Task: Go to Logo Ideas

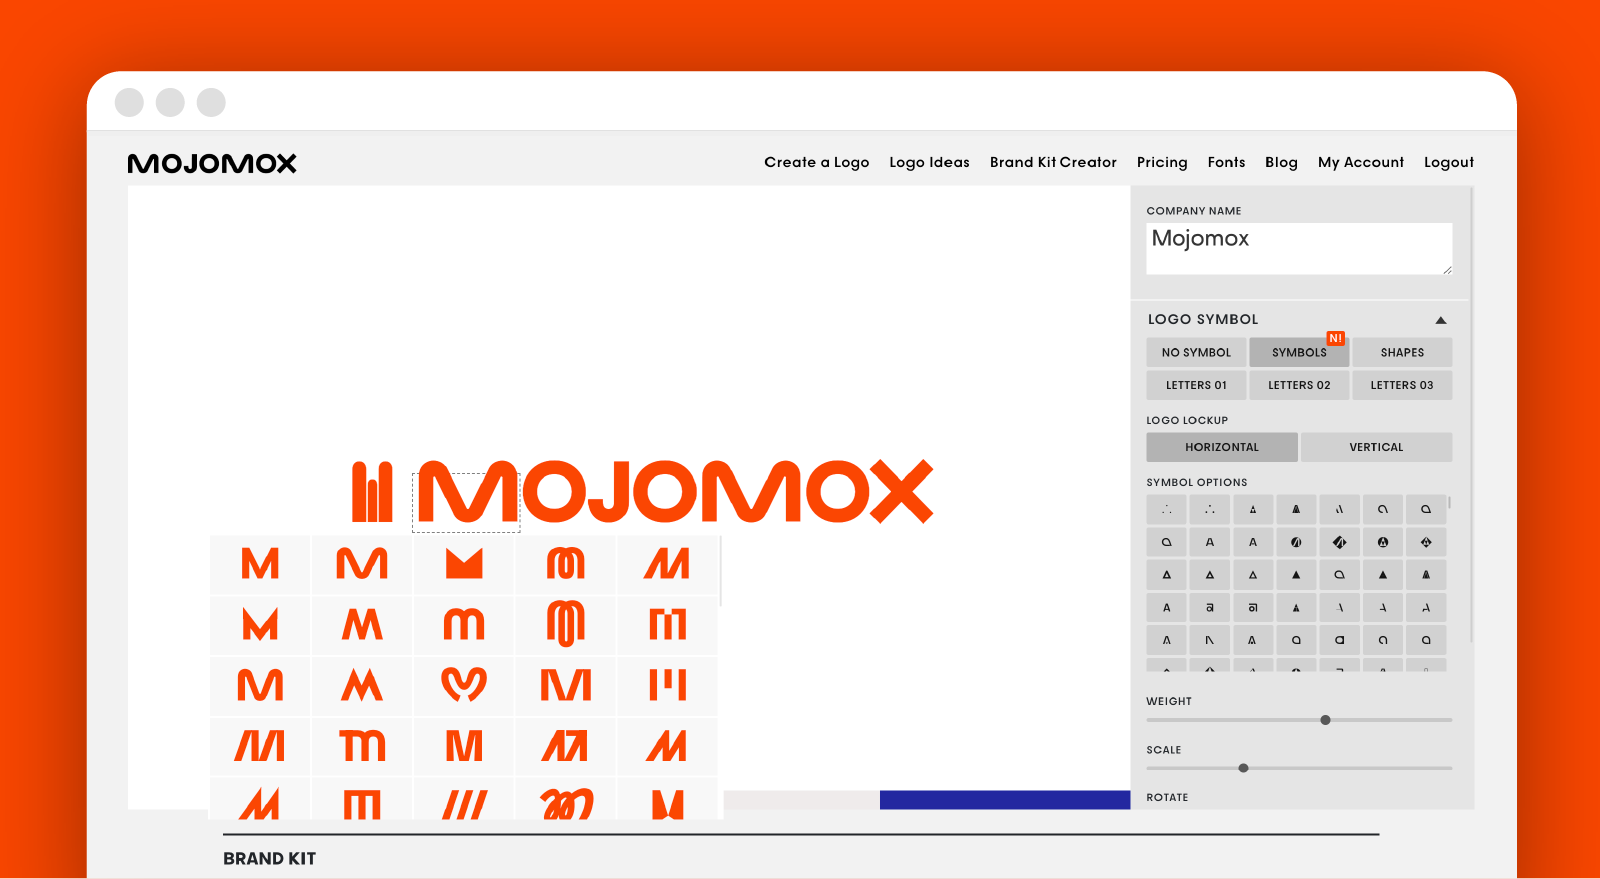Action: [929, 162]
